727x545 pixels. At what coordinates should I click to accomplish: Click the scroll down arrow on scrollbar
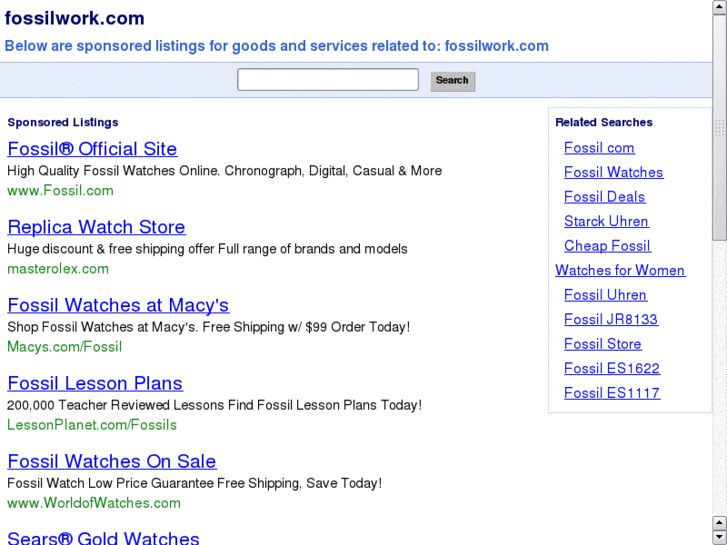pos(719,537)
